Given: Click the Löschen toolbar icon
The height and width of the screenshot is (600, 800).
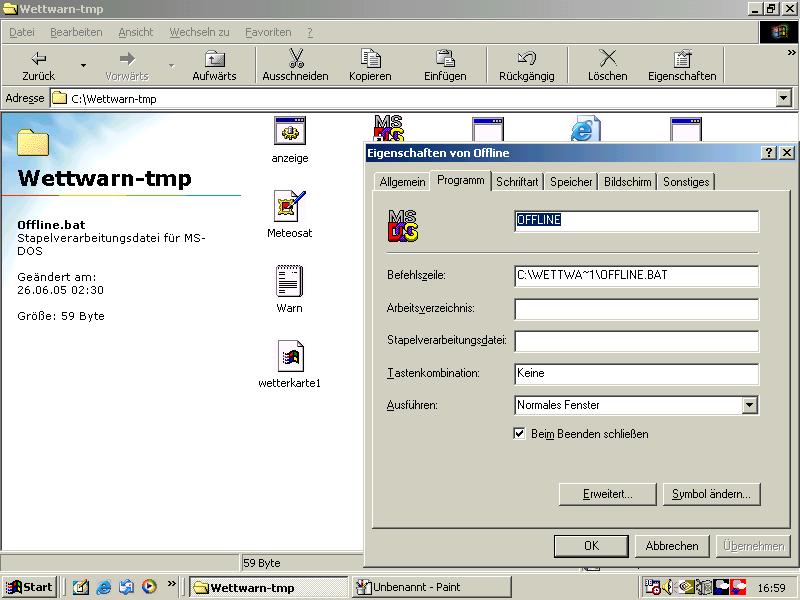Looking at the screenshot, I should pyautogui.click(x=607, y=59).
